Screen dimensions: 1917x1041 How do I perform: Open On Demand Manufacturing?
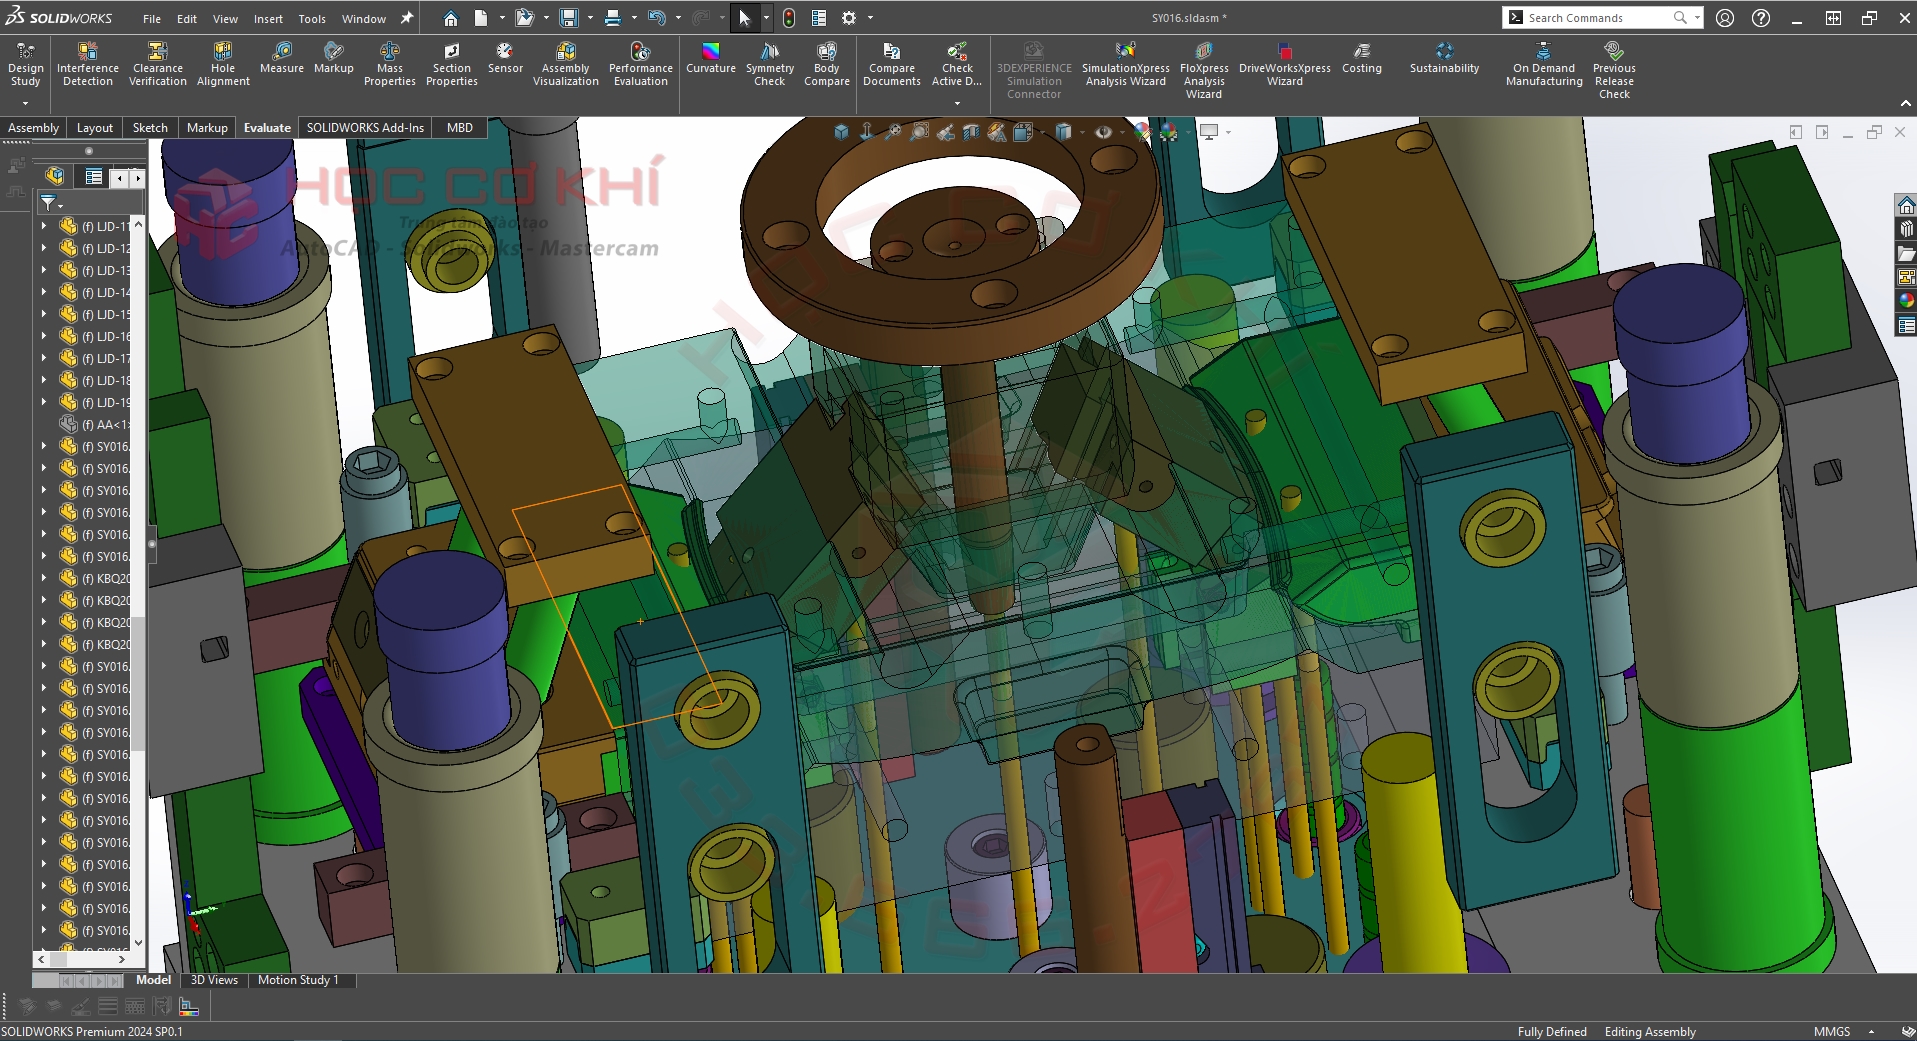(x=1544, y=65)
